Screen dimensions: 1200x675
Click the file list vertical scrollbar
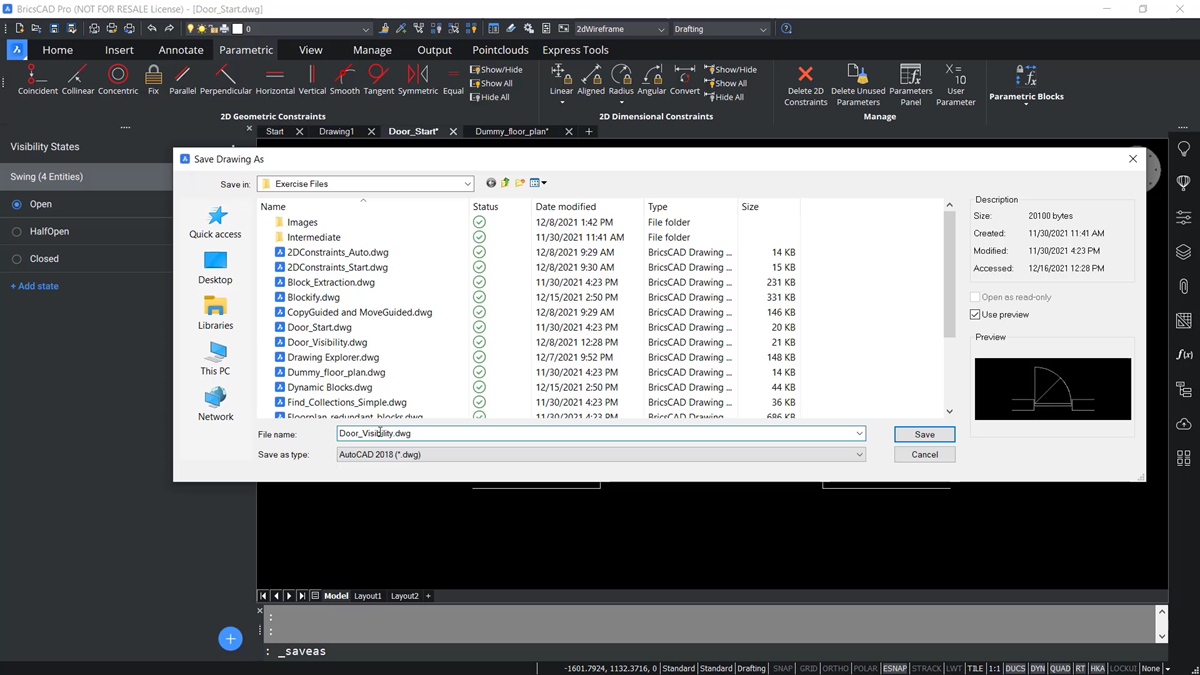click(949, 273)
